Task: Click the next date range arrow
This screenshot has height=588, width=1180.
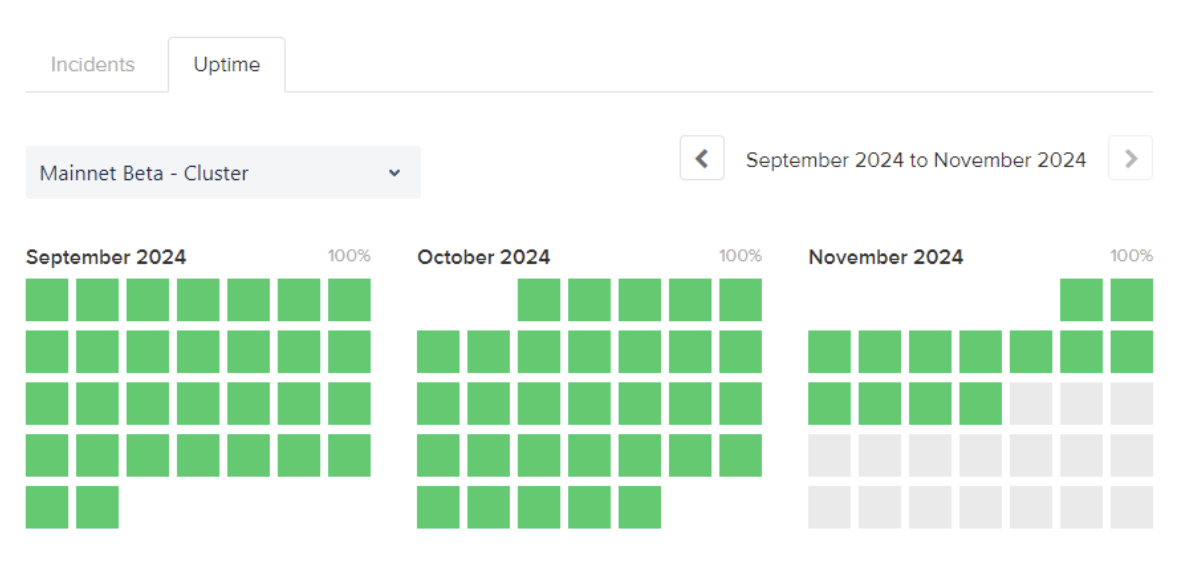Action: tap(1130, 159)
